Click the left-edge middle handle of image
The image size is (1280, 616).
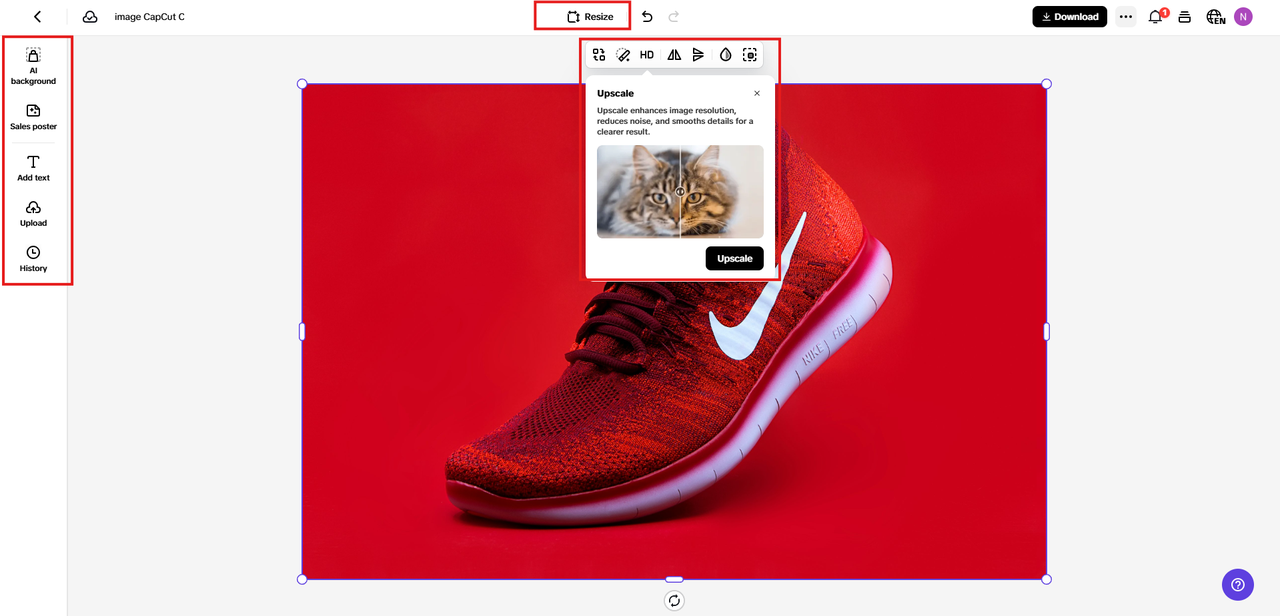coord(302,331)
